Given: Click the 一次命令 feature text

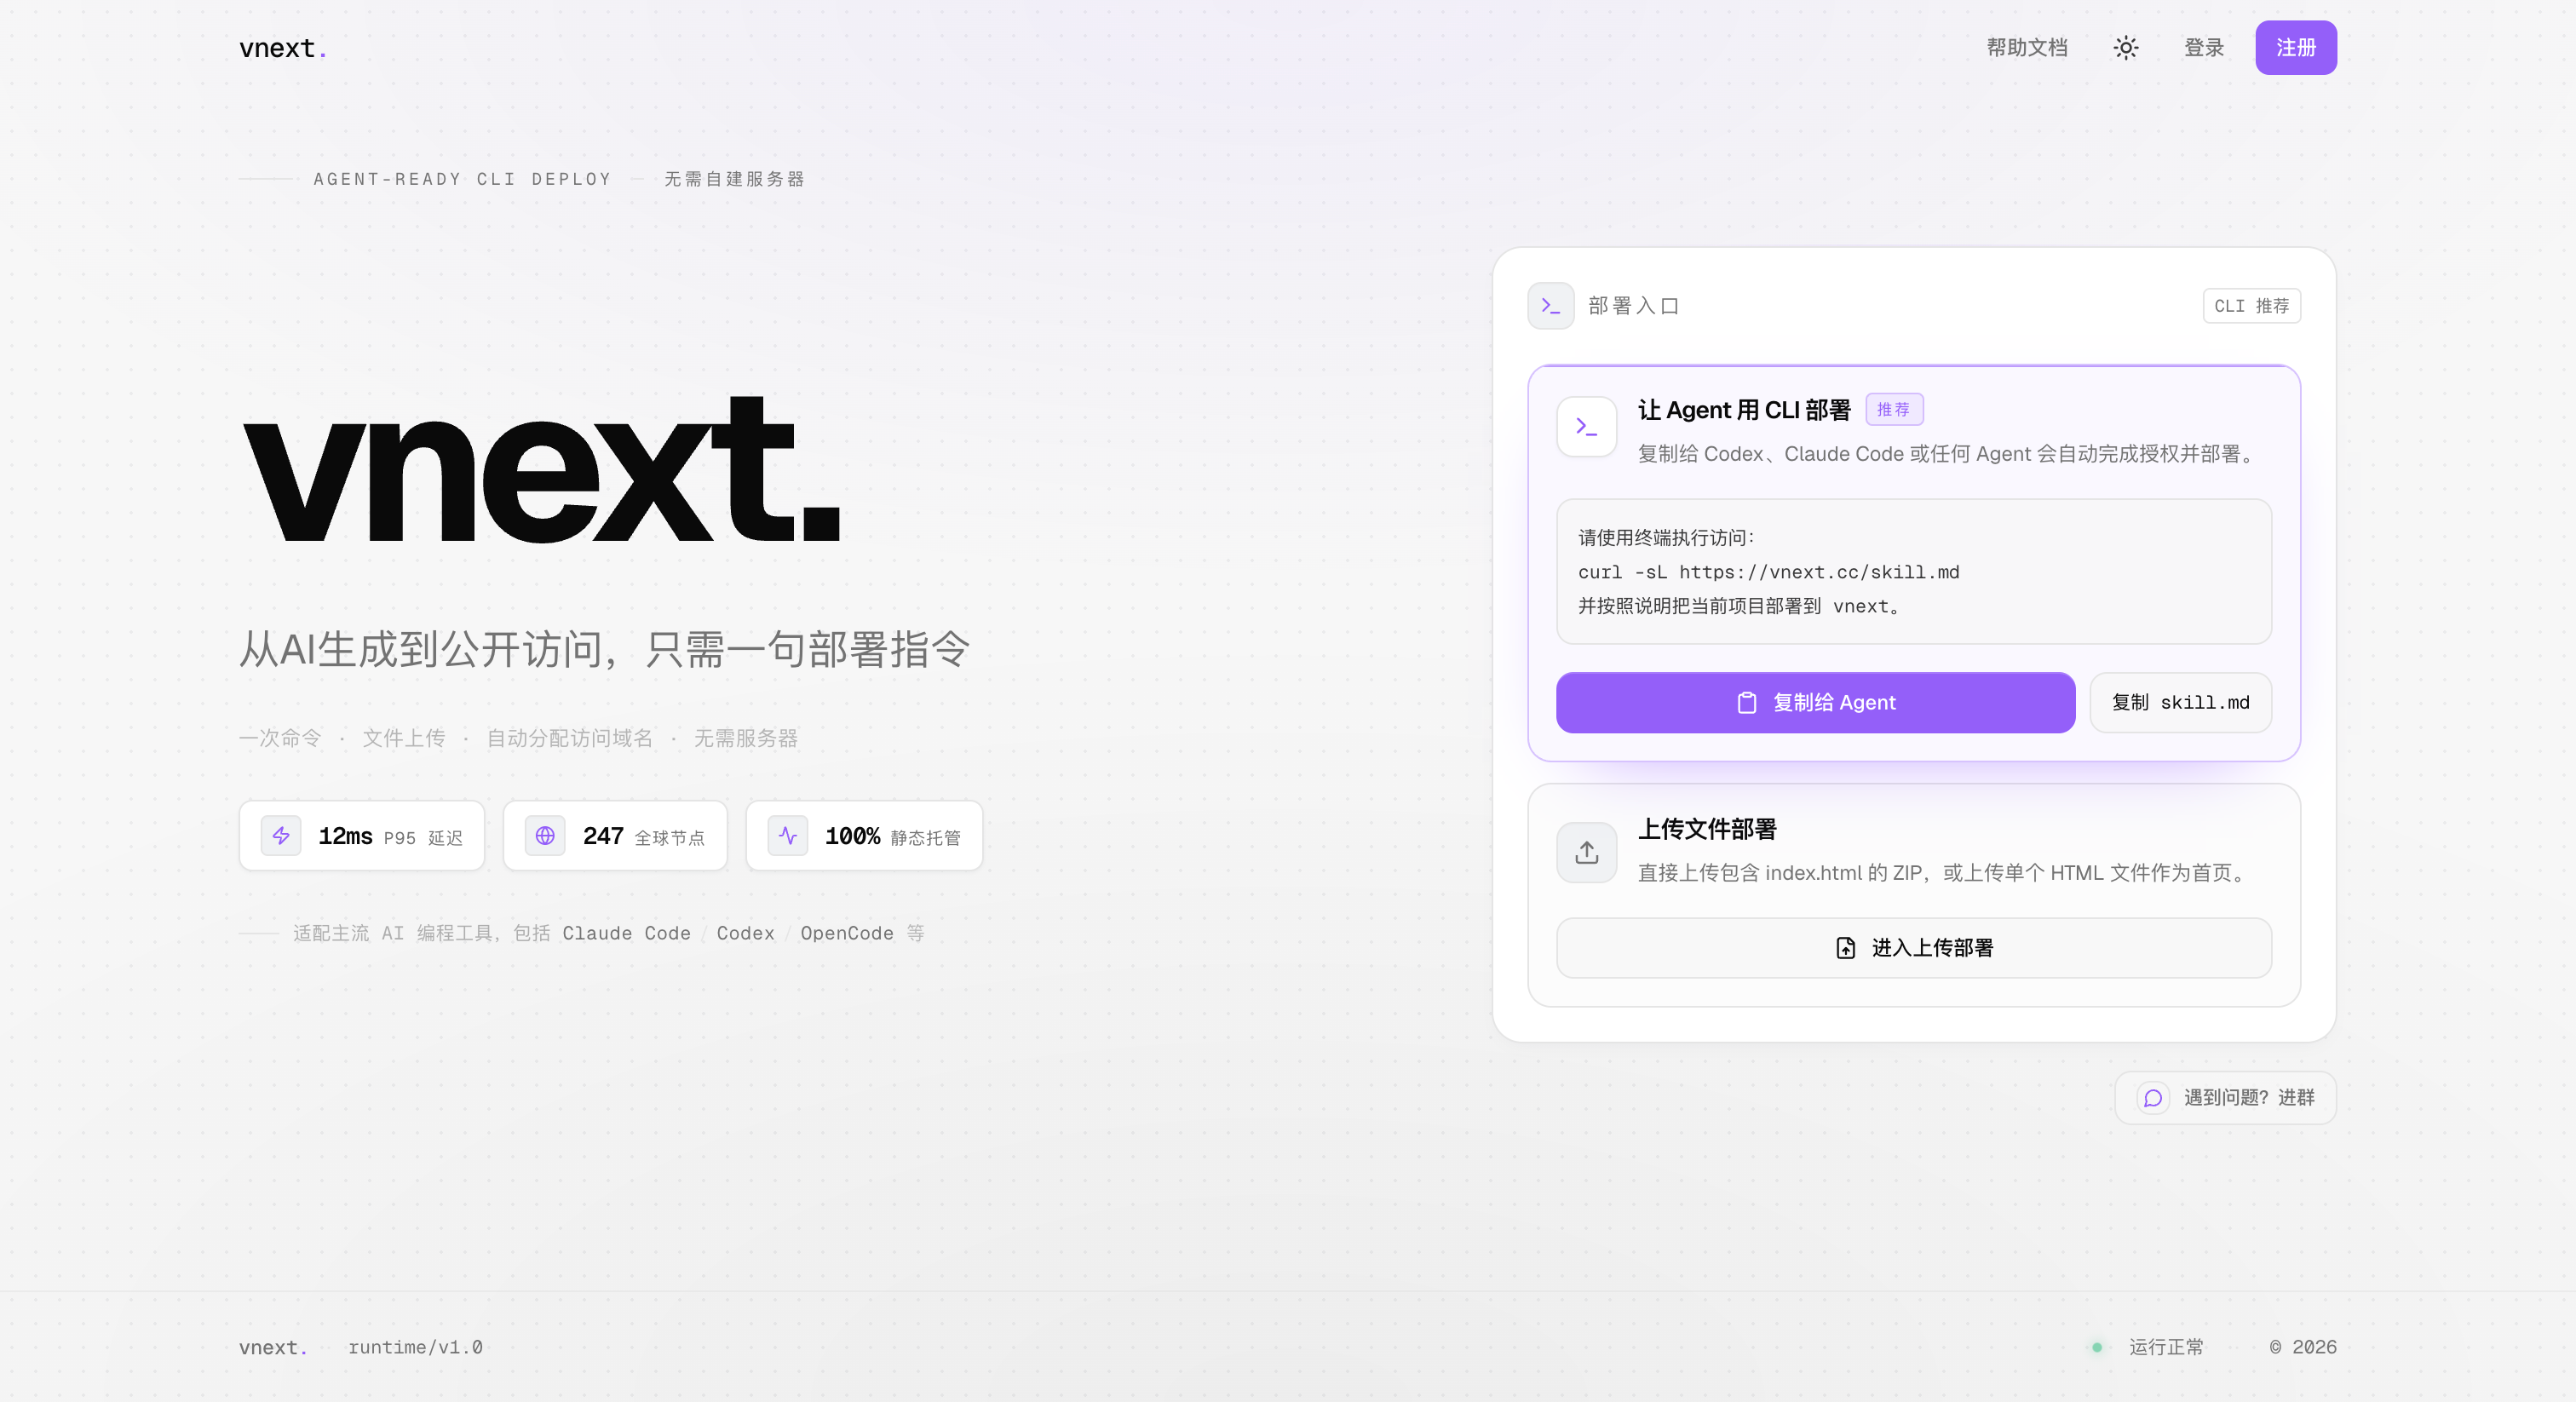Looking at the screenshot, I should tap(280, 738).
